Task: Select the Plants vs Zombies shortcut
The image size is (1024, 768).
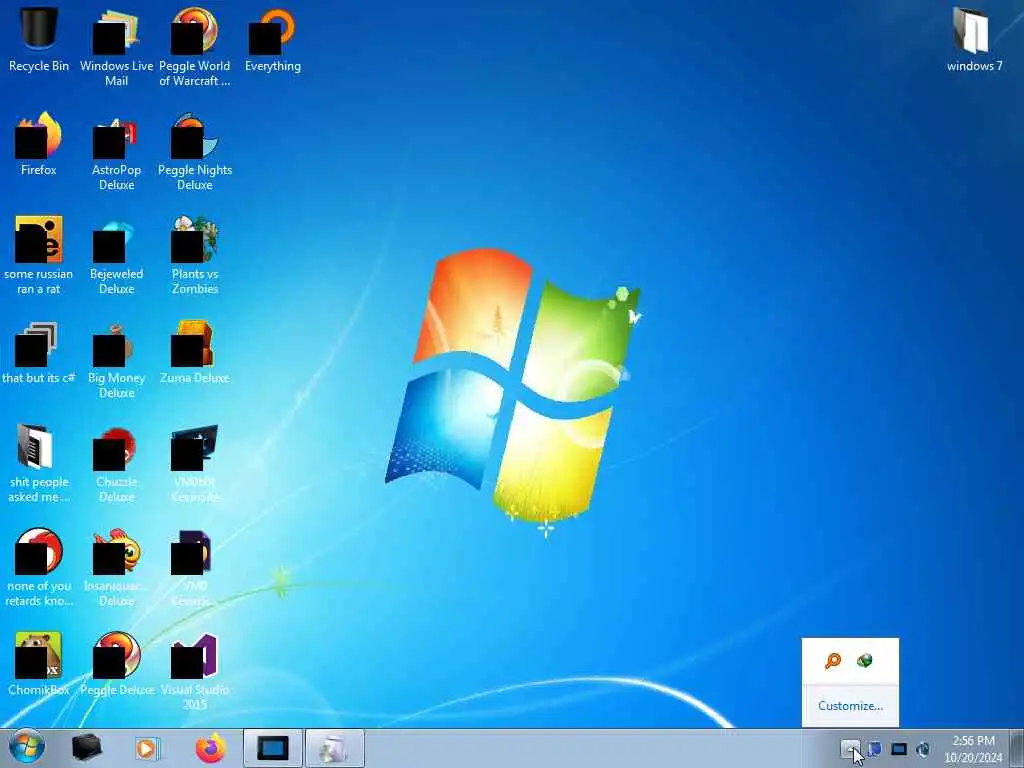Action: click(x=195, y=255)
